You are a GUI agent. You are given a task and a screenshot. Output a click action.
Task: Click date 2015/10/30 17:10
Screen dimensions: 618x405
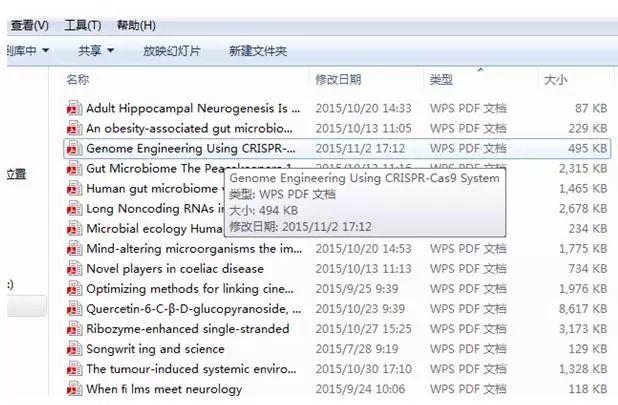pyautogui.click(x=363, y=369)
